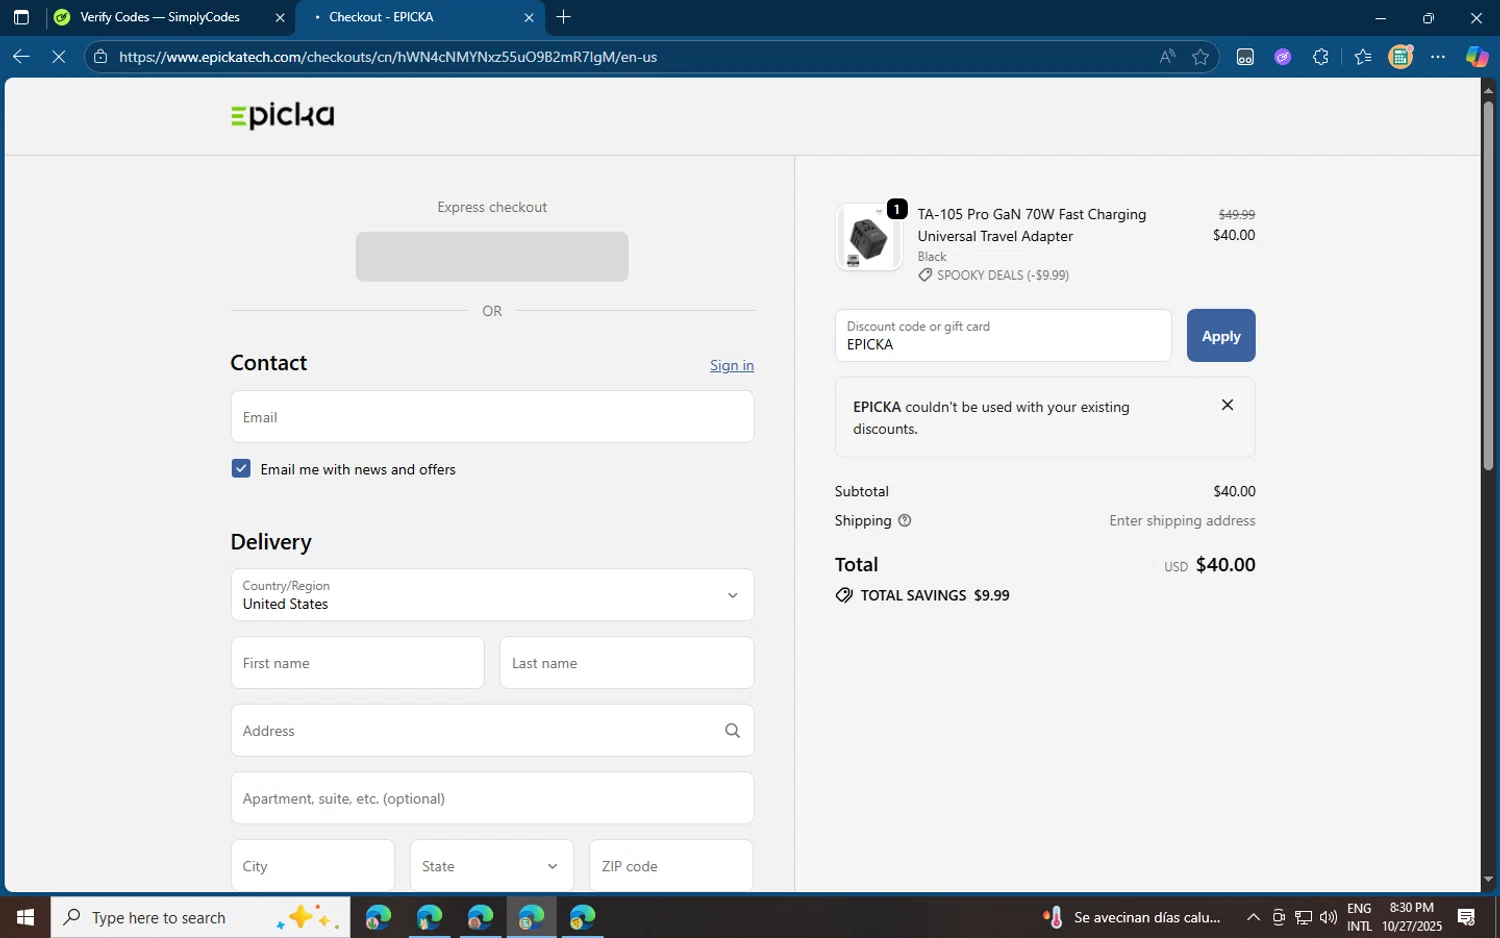This screenshot has height=938, width=1500.
Task: Open the weather widget Se avecinan días
Action: click(1132, 917)
